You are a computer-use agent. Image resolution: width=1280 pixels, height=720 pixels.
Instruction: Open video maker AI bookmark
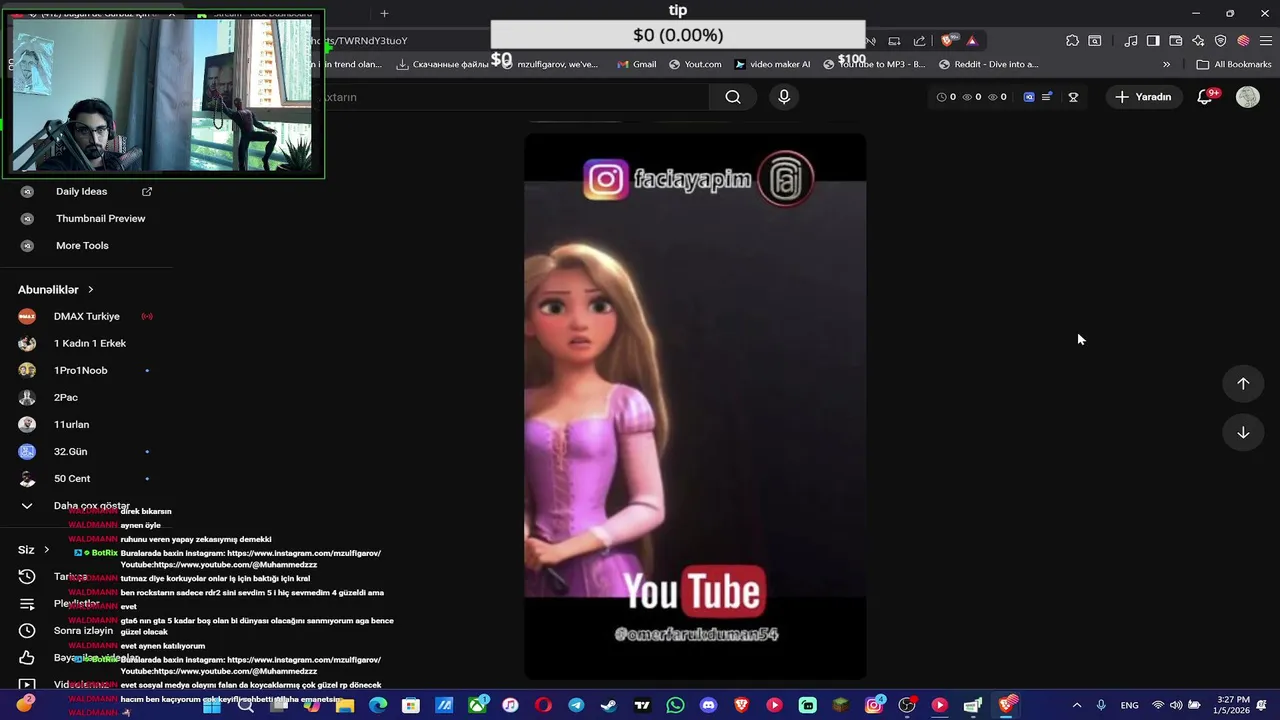click(x=772, y=64)
